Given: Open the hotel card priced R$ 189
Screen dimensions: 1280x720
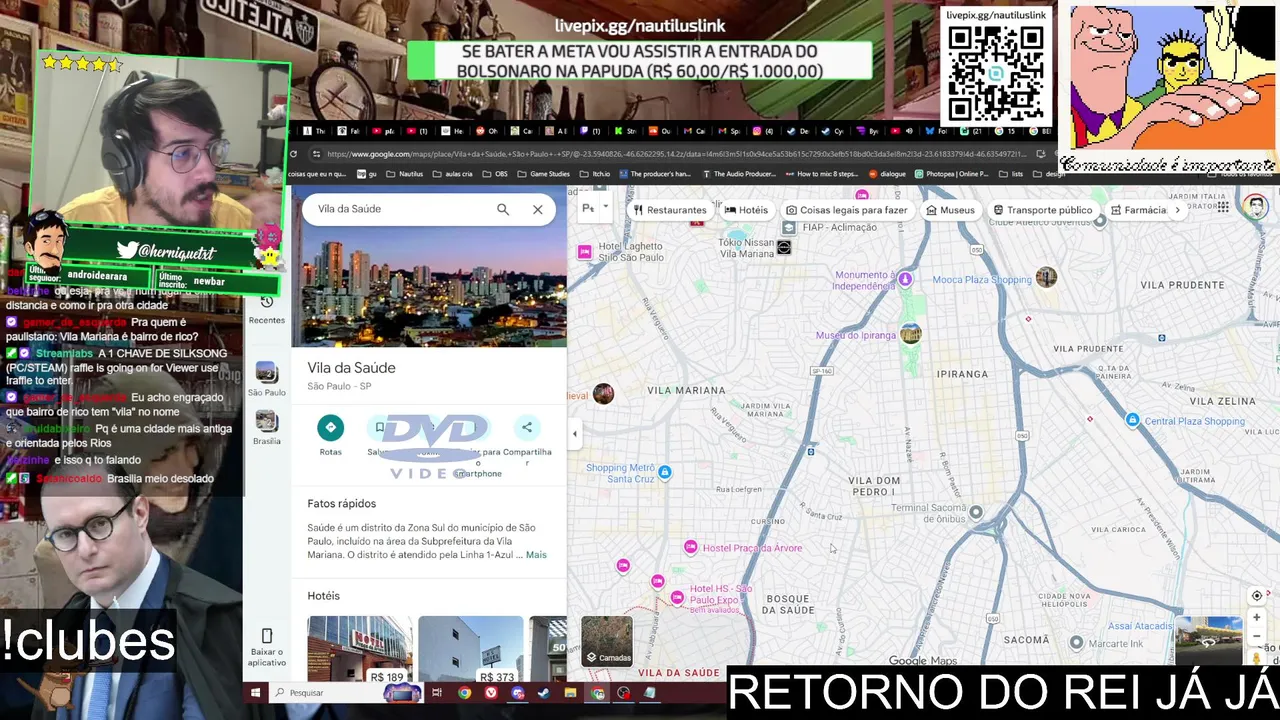Looking at the screenshot, I should pos(360,650).
